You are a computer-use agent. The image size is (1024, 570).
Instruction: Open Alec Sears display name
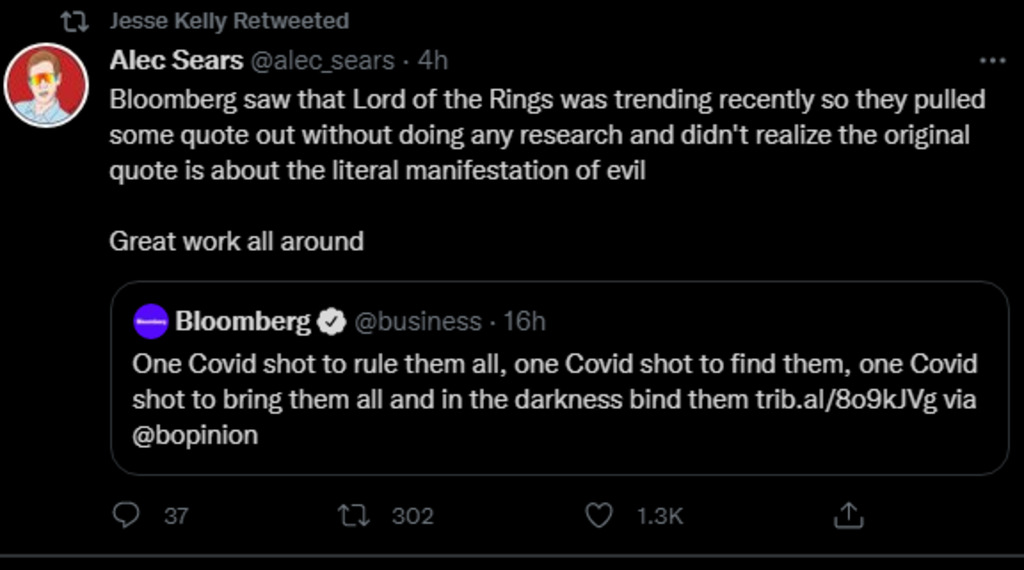[x=176, y=60]
